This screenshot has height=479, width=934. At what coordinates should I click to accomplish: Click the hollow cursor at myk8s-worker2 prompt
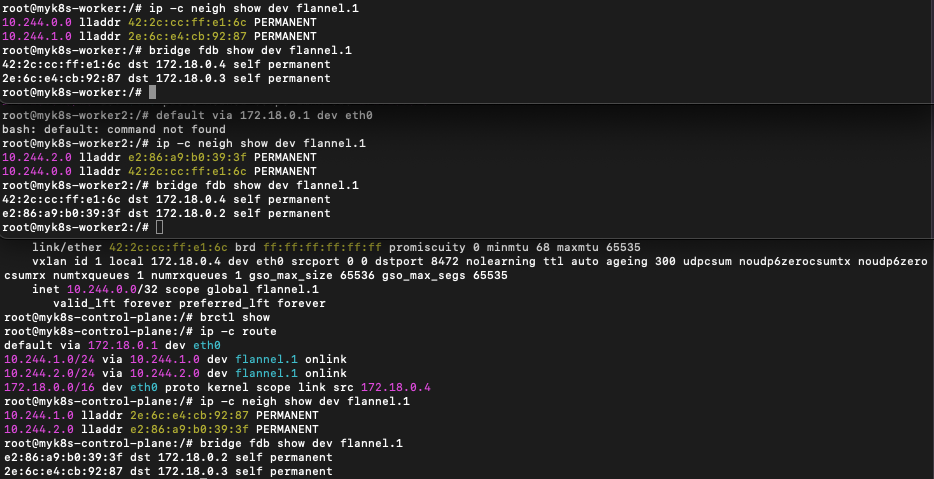click(160, 228)
